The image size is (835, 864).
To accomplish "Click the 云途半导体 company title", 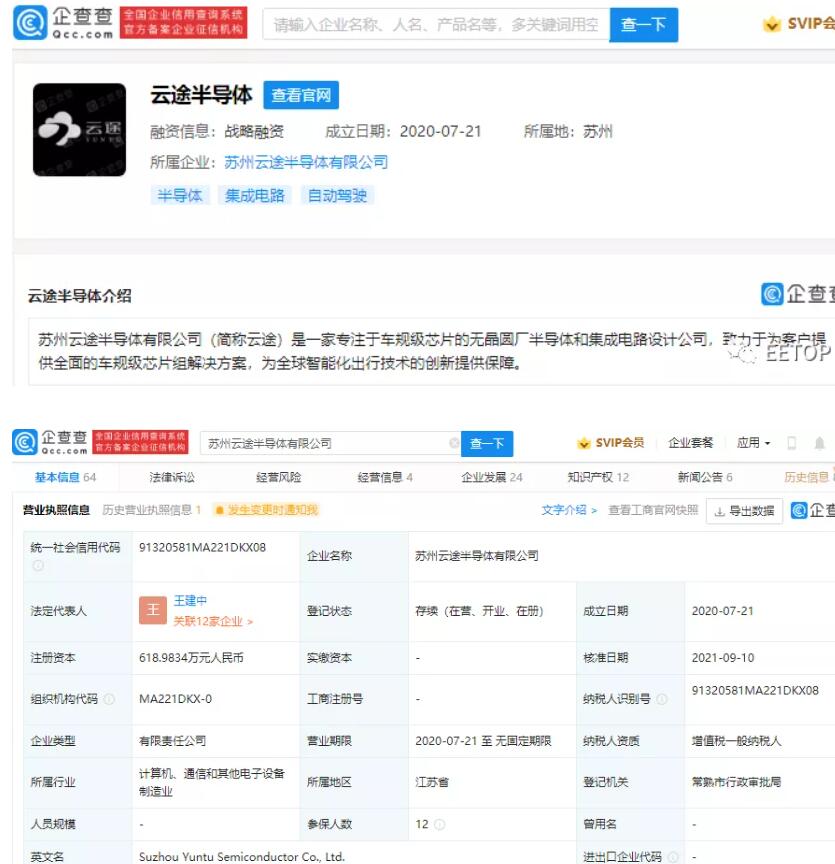I will pos(201,95).
